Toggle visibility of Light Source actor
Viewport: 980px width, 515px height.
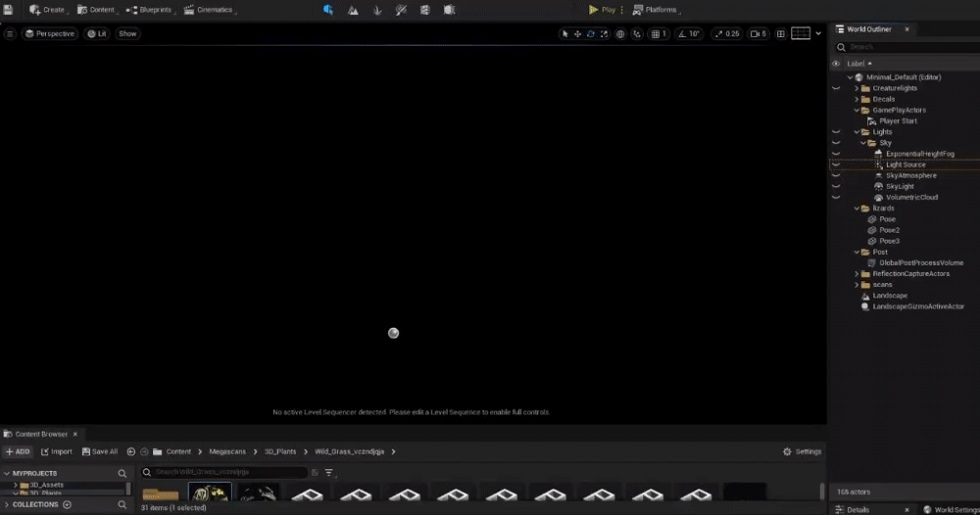tap(836, 165)
